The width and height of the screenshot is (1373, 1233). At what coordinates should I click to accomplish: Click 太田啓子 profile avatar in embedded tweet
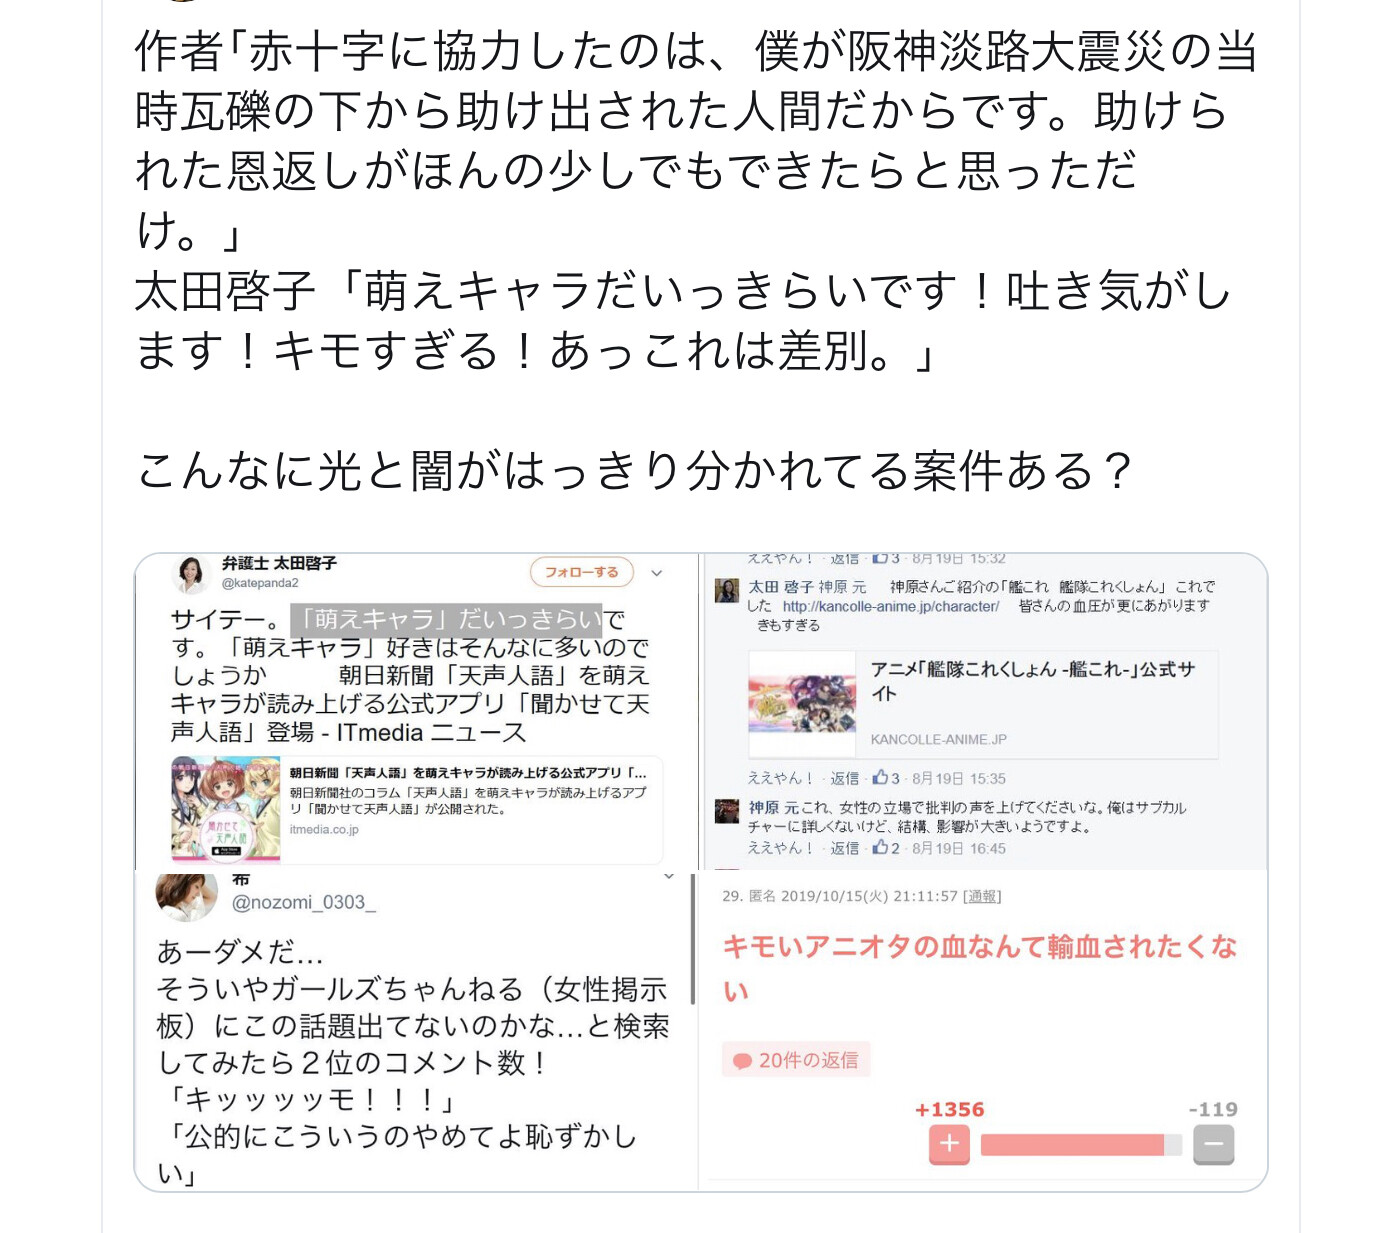pyautogui.click(x=190, y=574)
